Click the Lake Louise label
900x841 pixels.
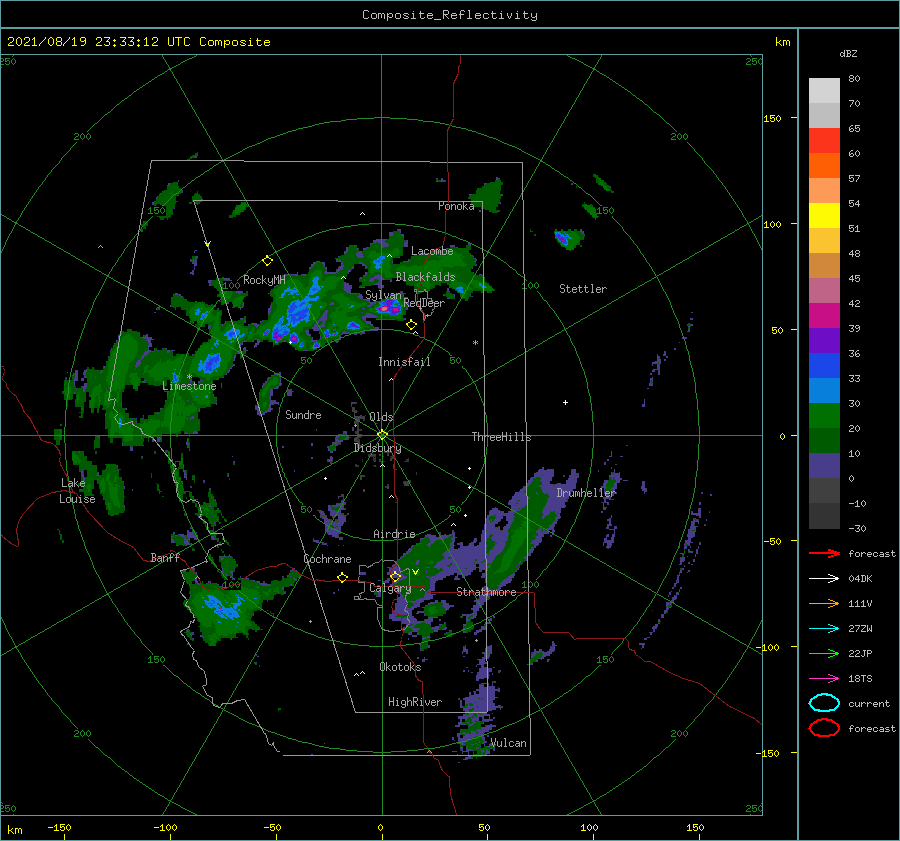pyautogui.click(x=77, y=491)
